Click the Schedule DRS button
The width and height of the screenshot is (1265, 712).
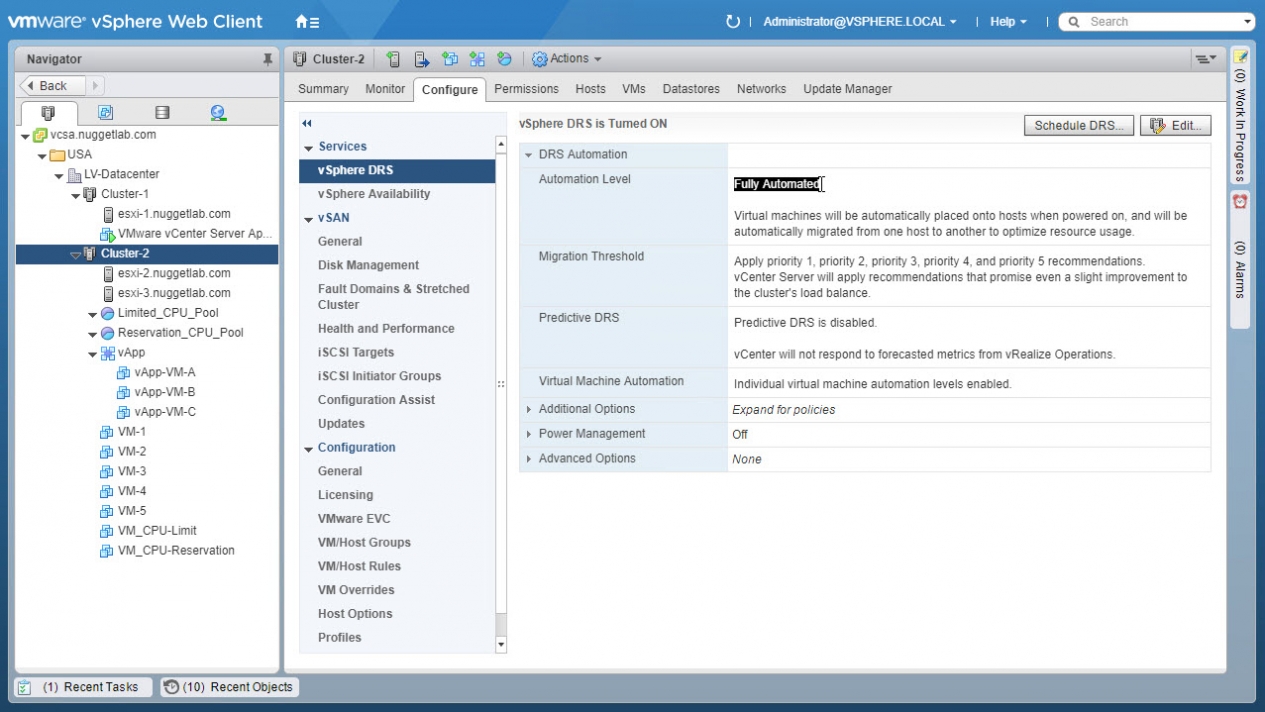pos(1079,126)
